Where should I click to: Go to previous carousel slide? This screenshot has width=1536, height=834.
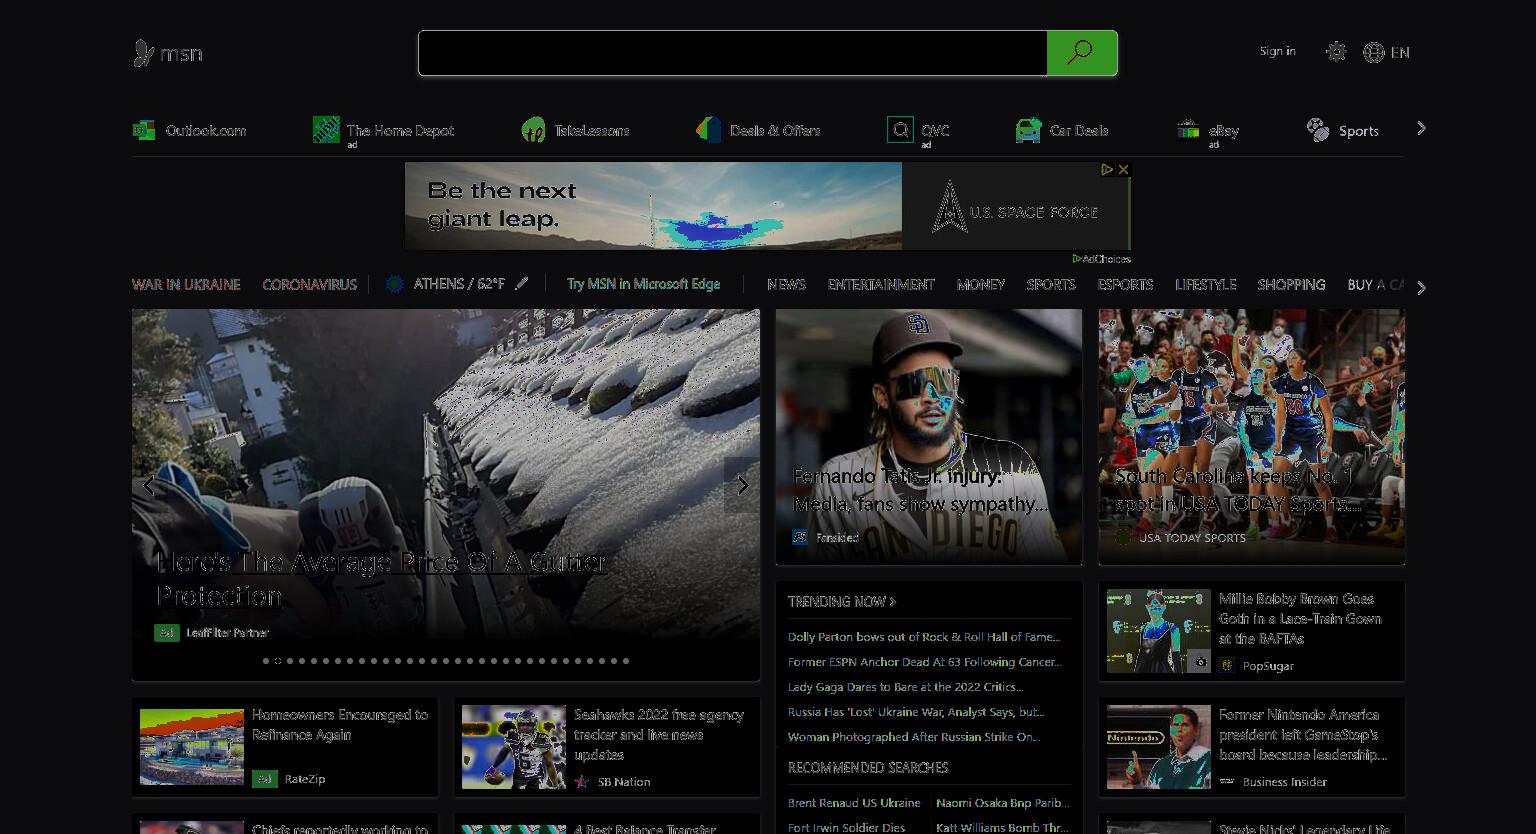point(149,486)
